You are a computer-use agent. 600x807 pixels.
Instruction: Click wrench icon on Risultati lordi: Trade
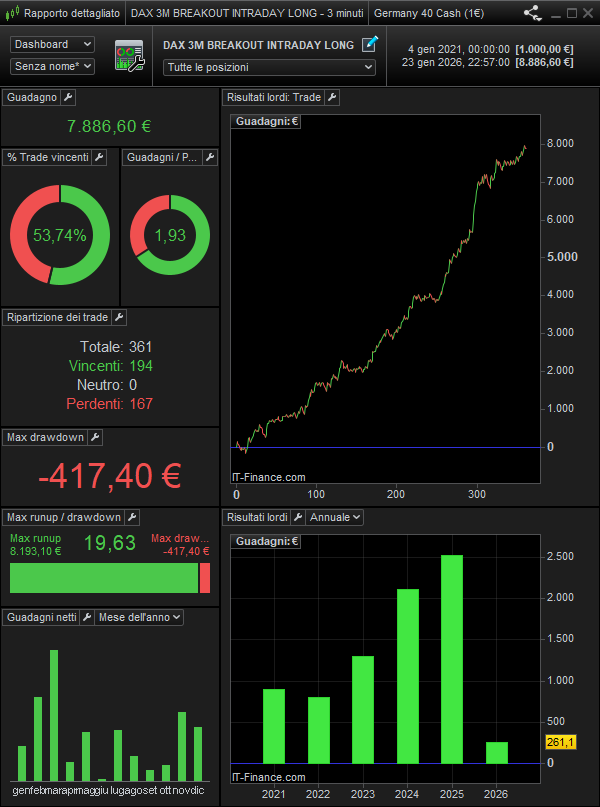[332, 97]
